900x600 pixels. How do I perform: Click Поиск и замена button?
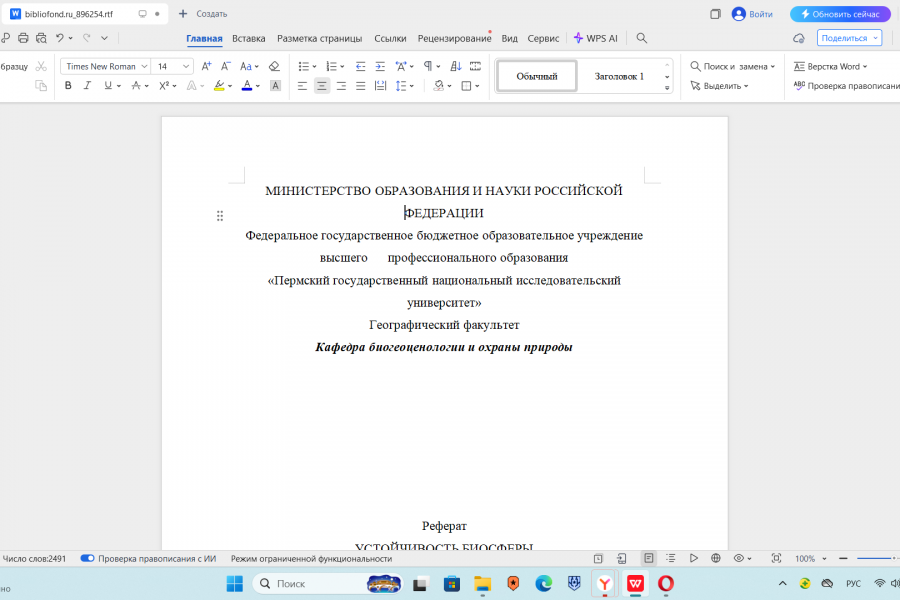(x=732, y=67)
